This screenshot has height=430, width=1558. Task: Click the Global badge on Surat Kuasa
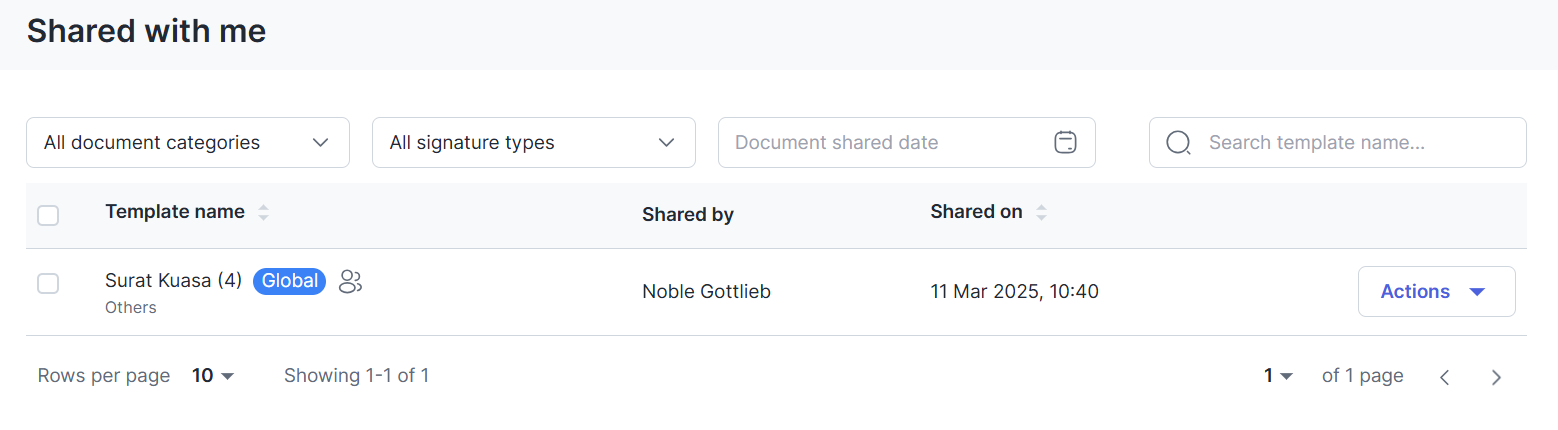tap(289, 281)
